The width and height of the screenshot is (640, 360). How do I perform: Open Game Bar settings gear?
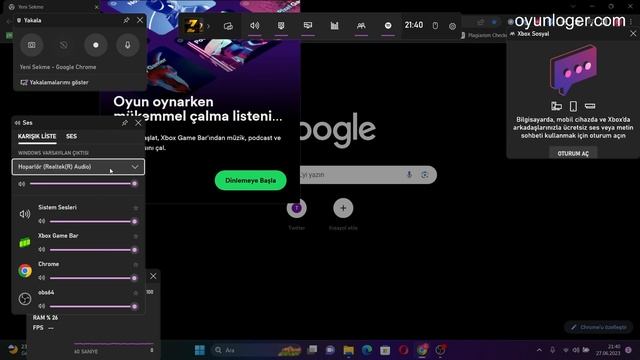452,26
